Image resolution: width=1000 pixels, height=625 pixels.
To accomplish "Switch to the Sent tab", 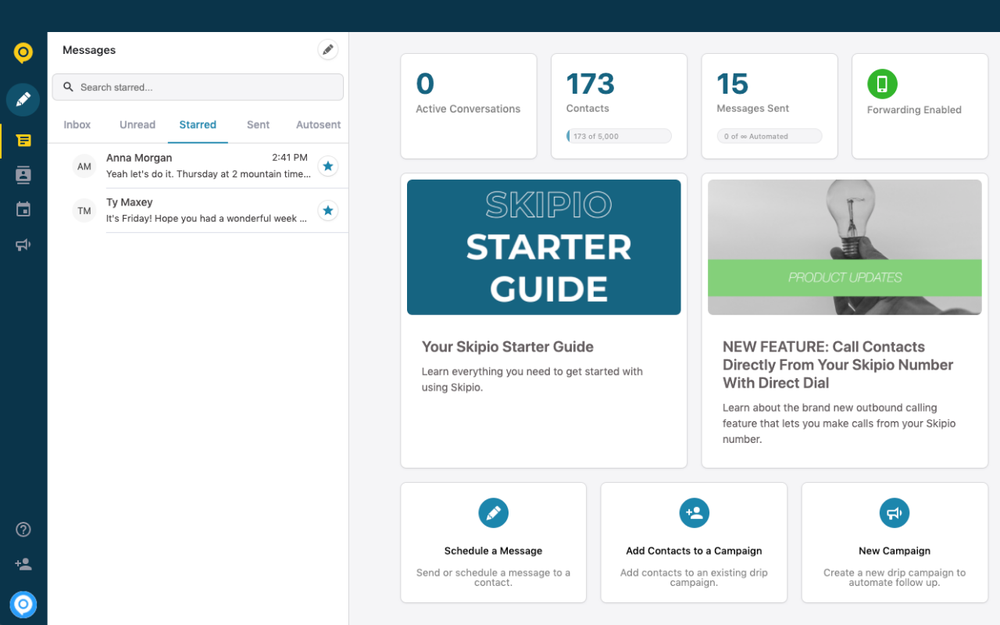I will click(x=258, y=124).
